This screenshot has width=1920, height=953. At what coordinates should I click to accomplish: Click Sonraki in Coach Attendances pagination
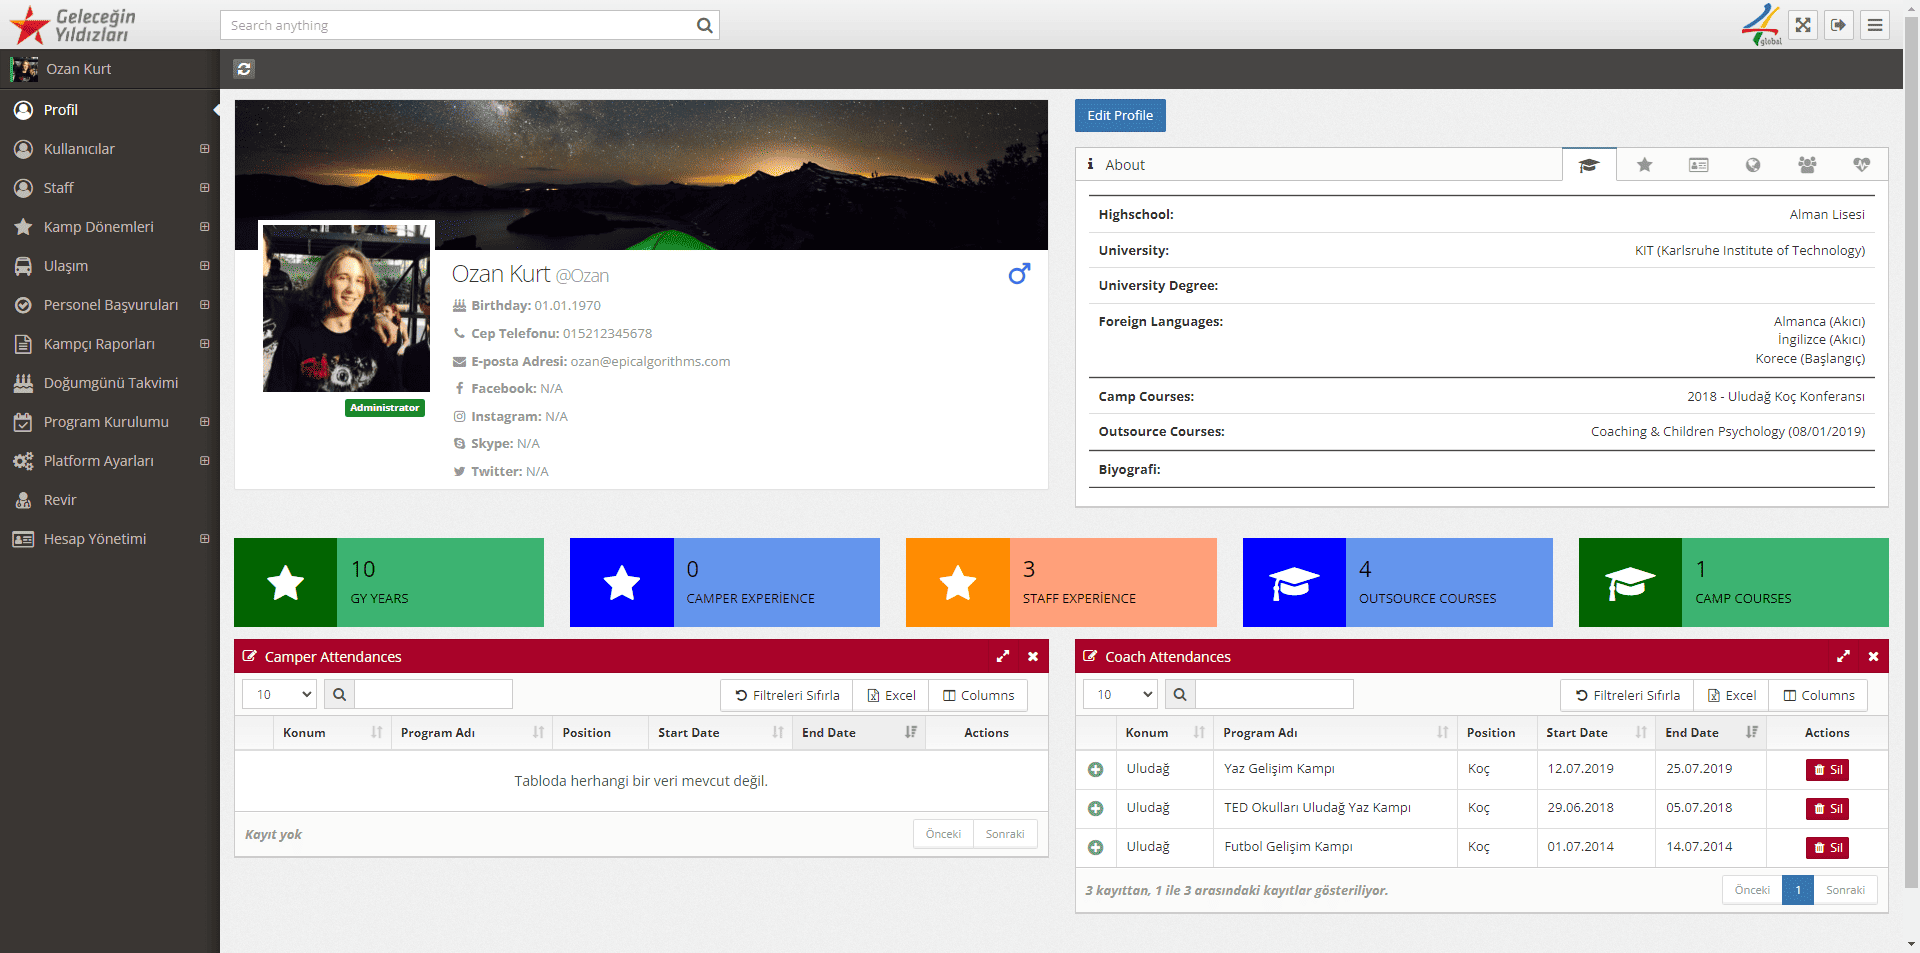tap(1845, 890)
